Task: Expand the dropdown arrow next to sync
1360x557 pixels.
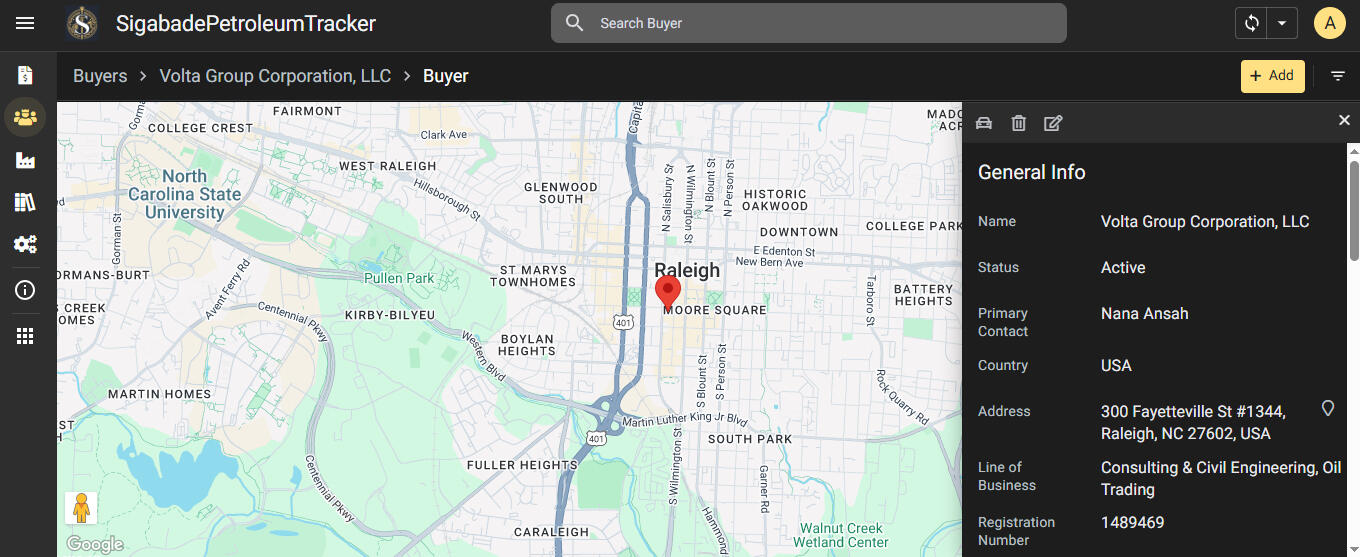Action: click(x=1281, y=23)
